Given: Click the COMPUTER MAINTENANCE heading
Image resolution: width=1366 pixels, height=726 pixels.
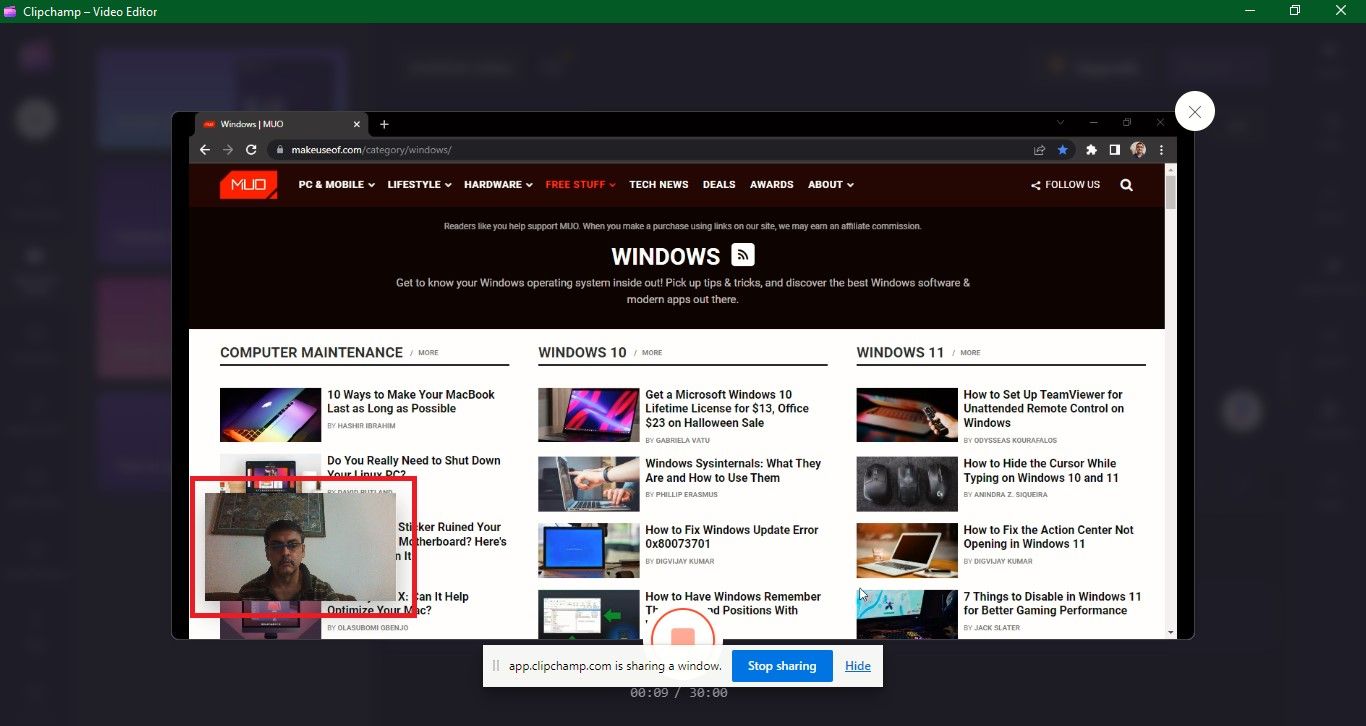Looking at the screenshot, I should point(311,352).
